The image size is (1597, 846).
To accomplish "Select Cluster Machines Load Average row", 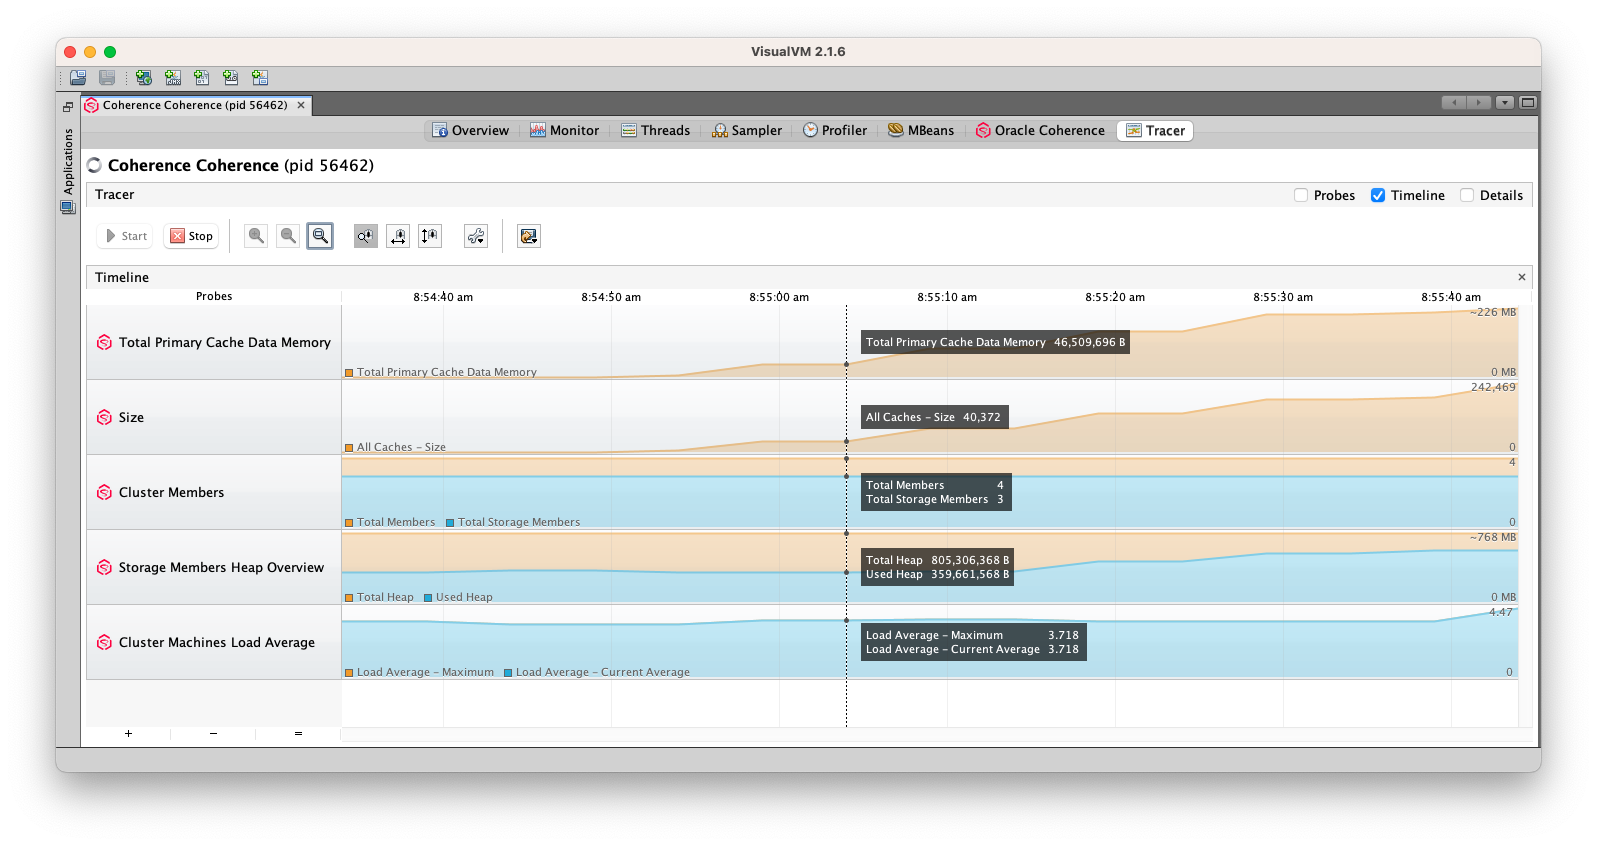I will pos(214,642).
